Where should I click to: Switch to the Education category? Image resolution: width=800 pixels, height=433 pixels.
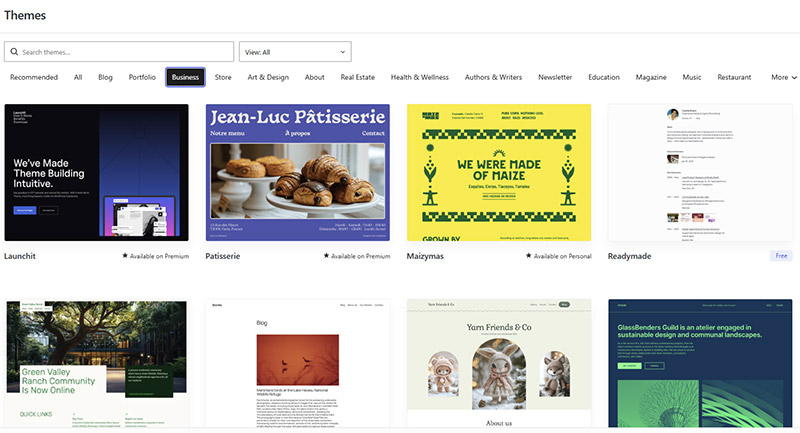point(604,77)
